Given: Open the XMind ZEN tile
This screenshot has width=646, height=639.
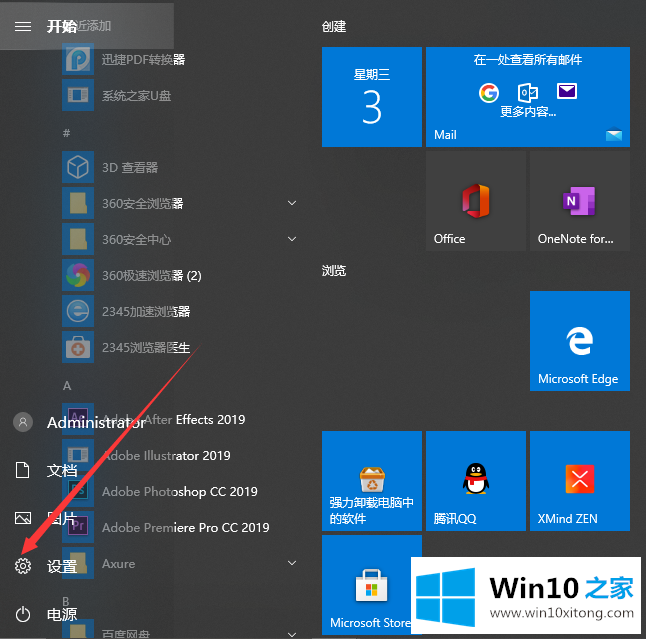Looking at the screenshot, I should pyautogui.click(x=580, y=481).
